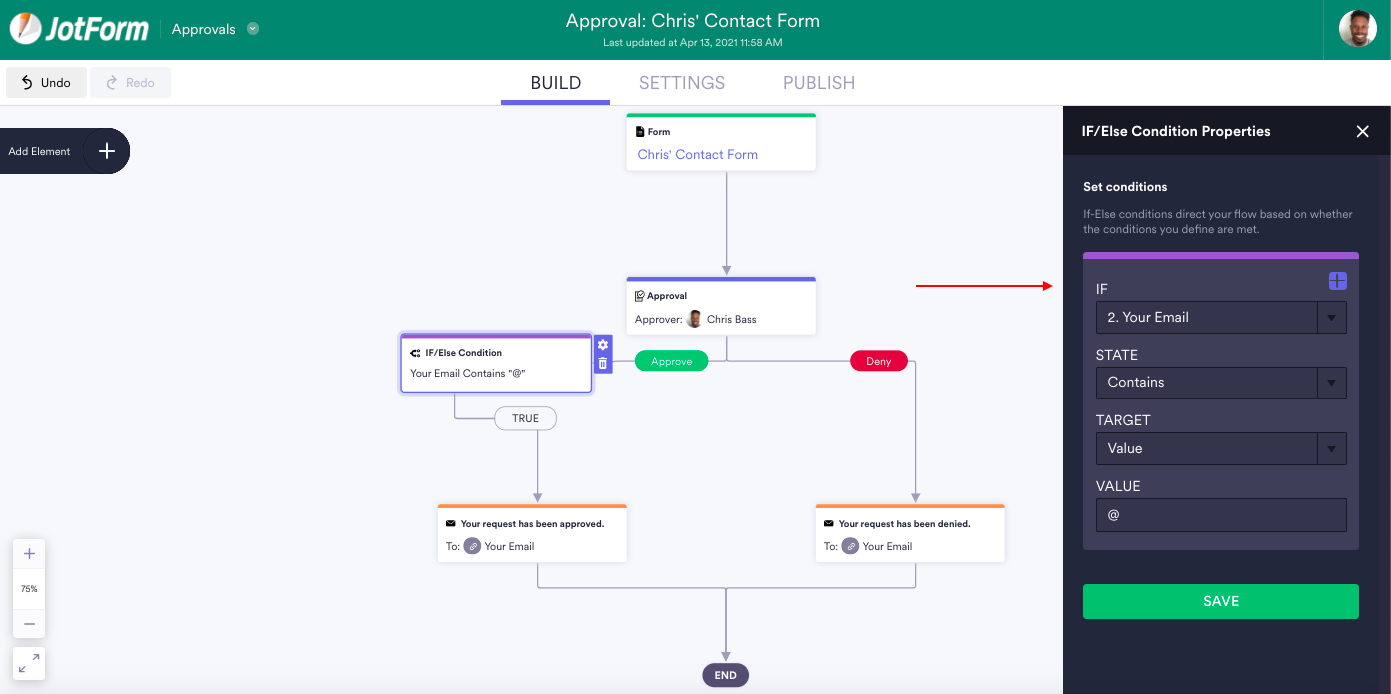Open the STATE Contains dropdown
Image resolution: width=1391 pixels, height=694 pixels.
1331,383
